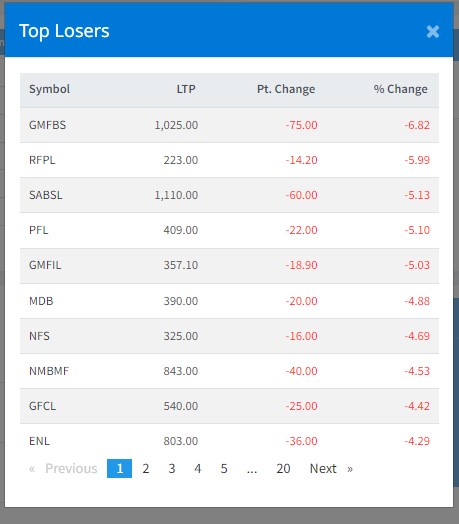Click the Previous page link

pyautogui.click(x=63, y=469)
